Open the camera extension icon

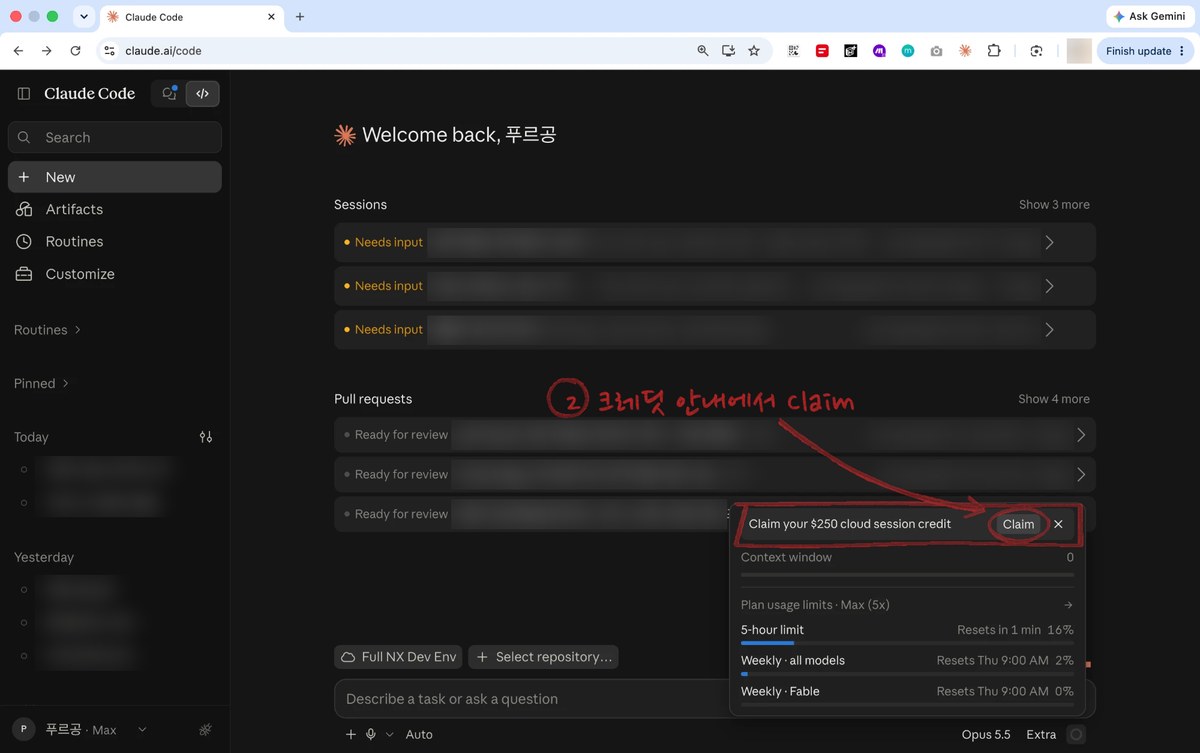936,51
